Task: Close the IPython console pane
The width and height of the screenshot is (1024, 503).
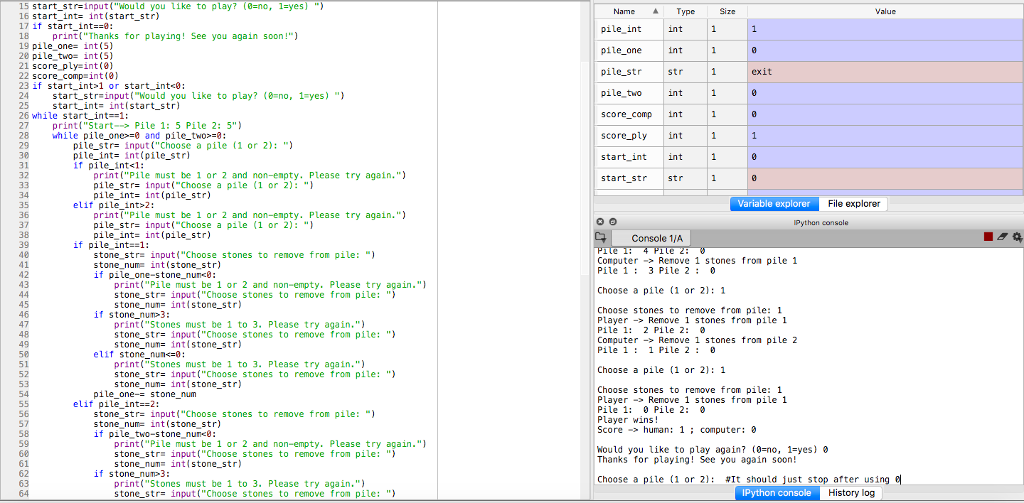Action: pyautogui.click(x=601, y=222)
